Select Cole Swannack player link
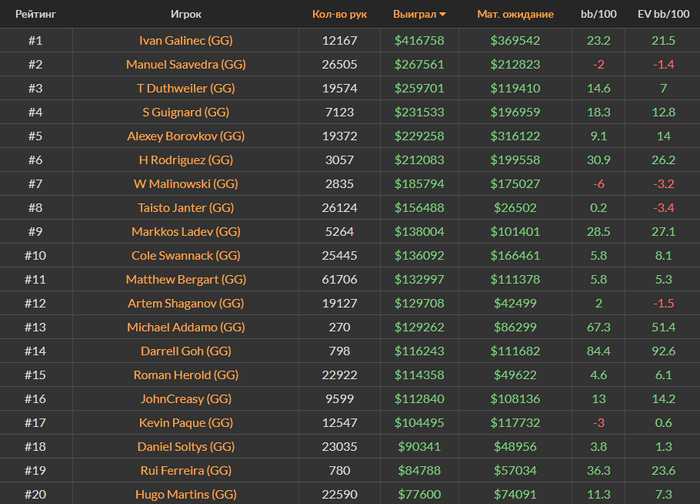Image resolution: width=700 pixels, height=504 pixels. [186, 256]
